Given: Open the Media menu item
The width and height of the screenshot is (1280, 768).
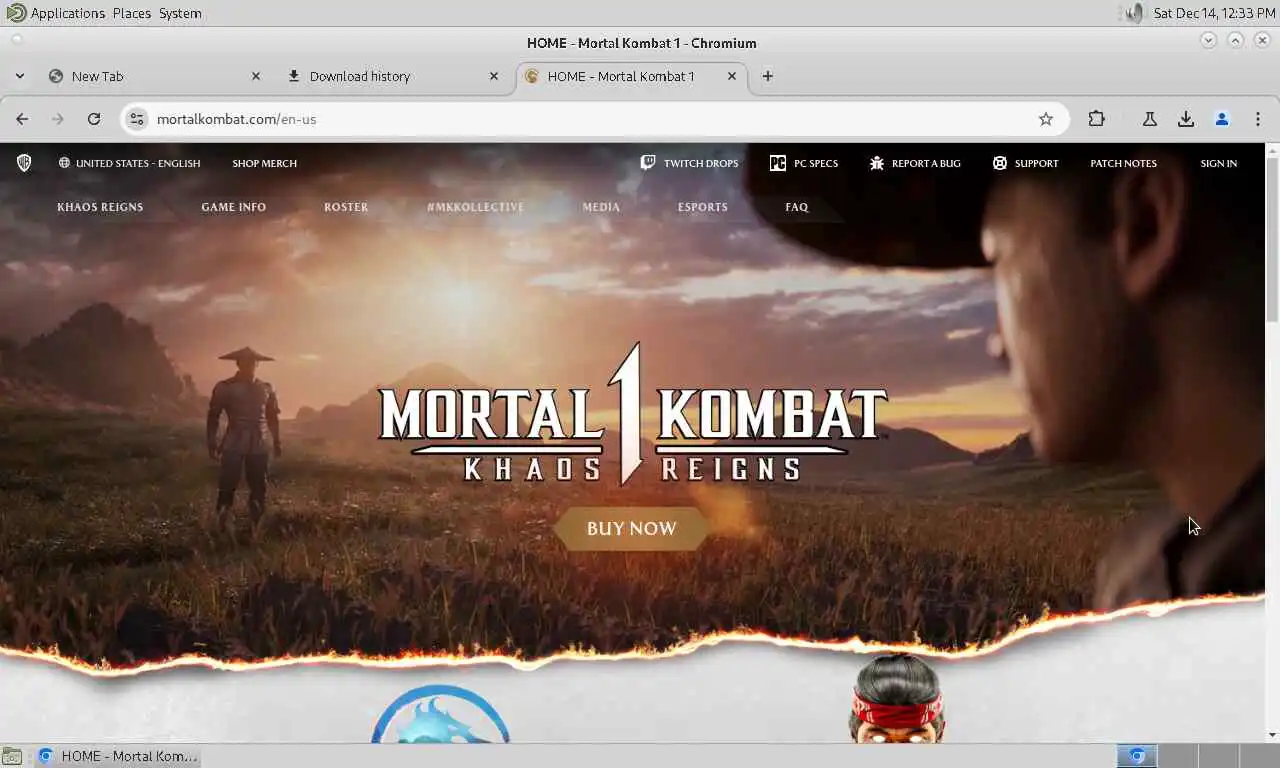Looking at the screenshot, I should (x=601, y=207).
